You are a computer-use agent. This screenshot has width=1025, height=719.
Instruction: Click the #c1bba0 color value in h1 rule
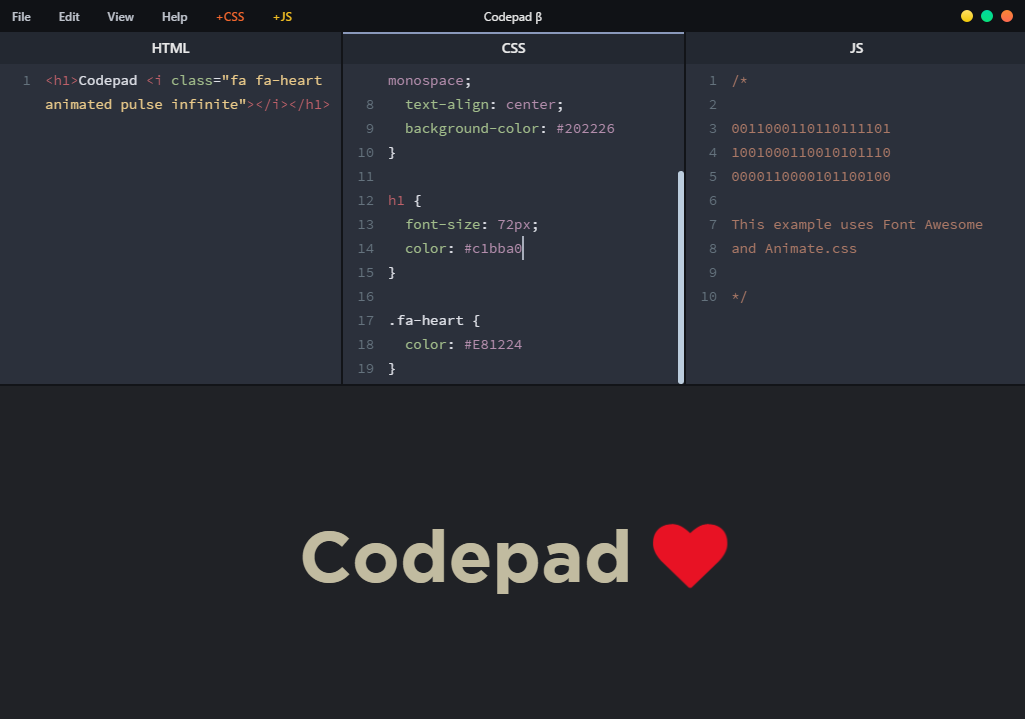click(x=493, y=248)
